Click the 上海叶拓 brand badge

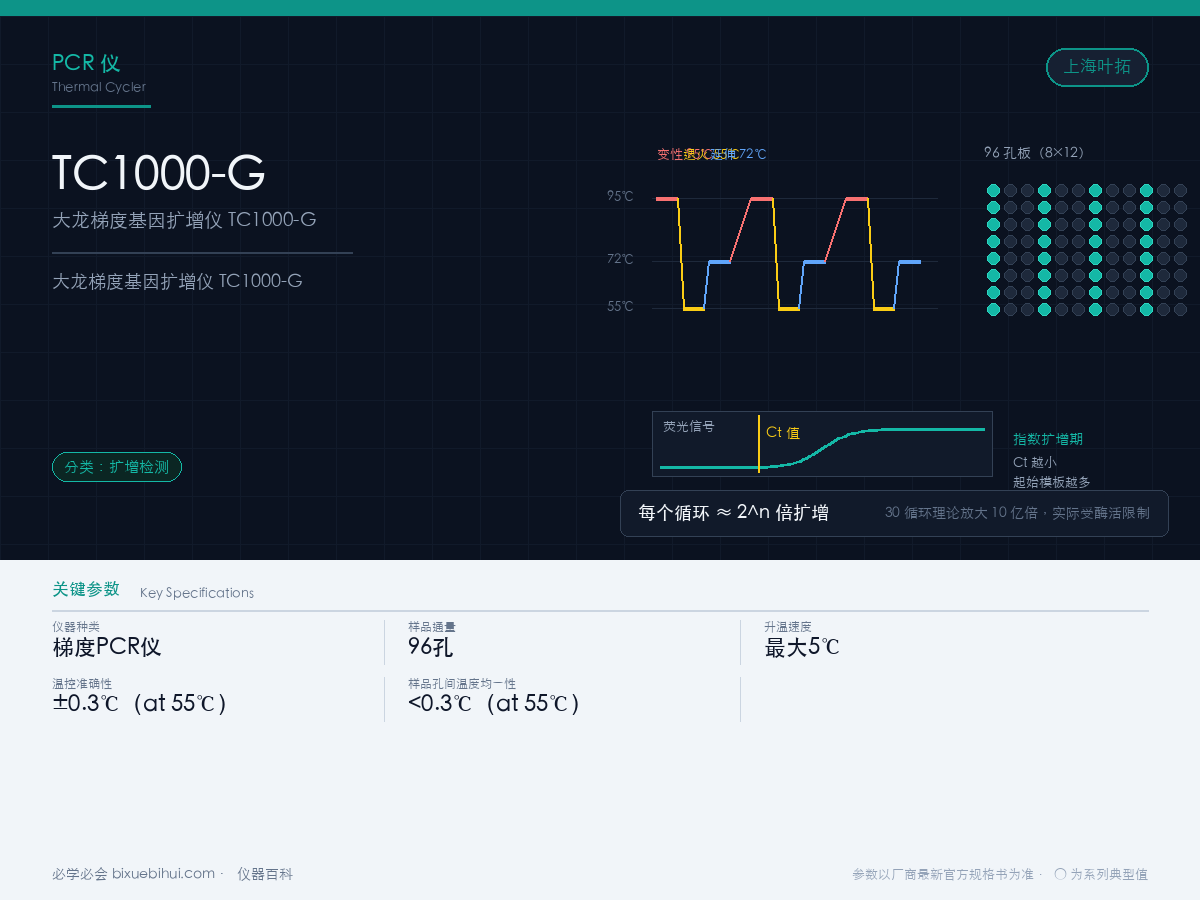[1097, 67]
